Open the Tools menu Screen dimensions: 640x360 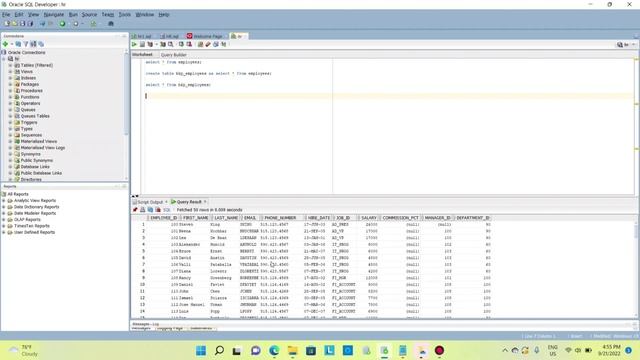coord(124,15)
